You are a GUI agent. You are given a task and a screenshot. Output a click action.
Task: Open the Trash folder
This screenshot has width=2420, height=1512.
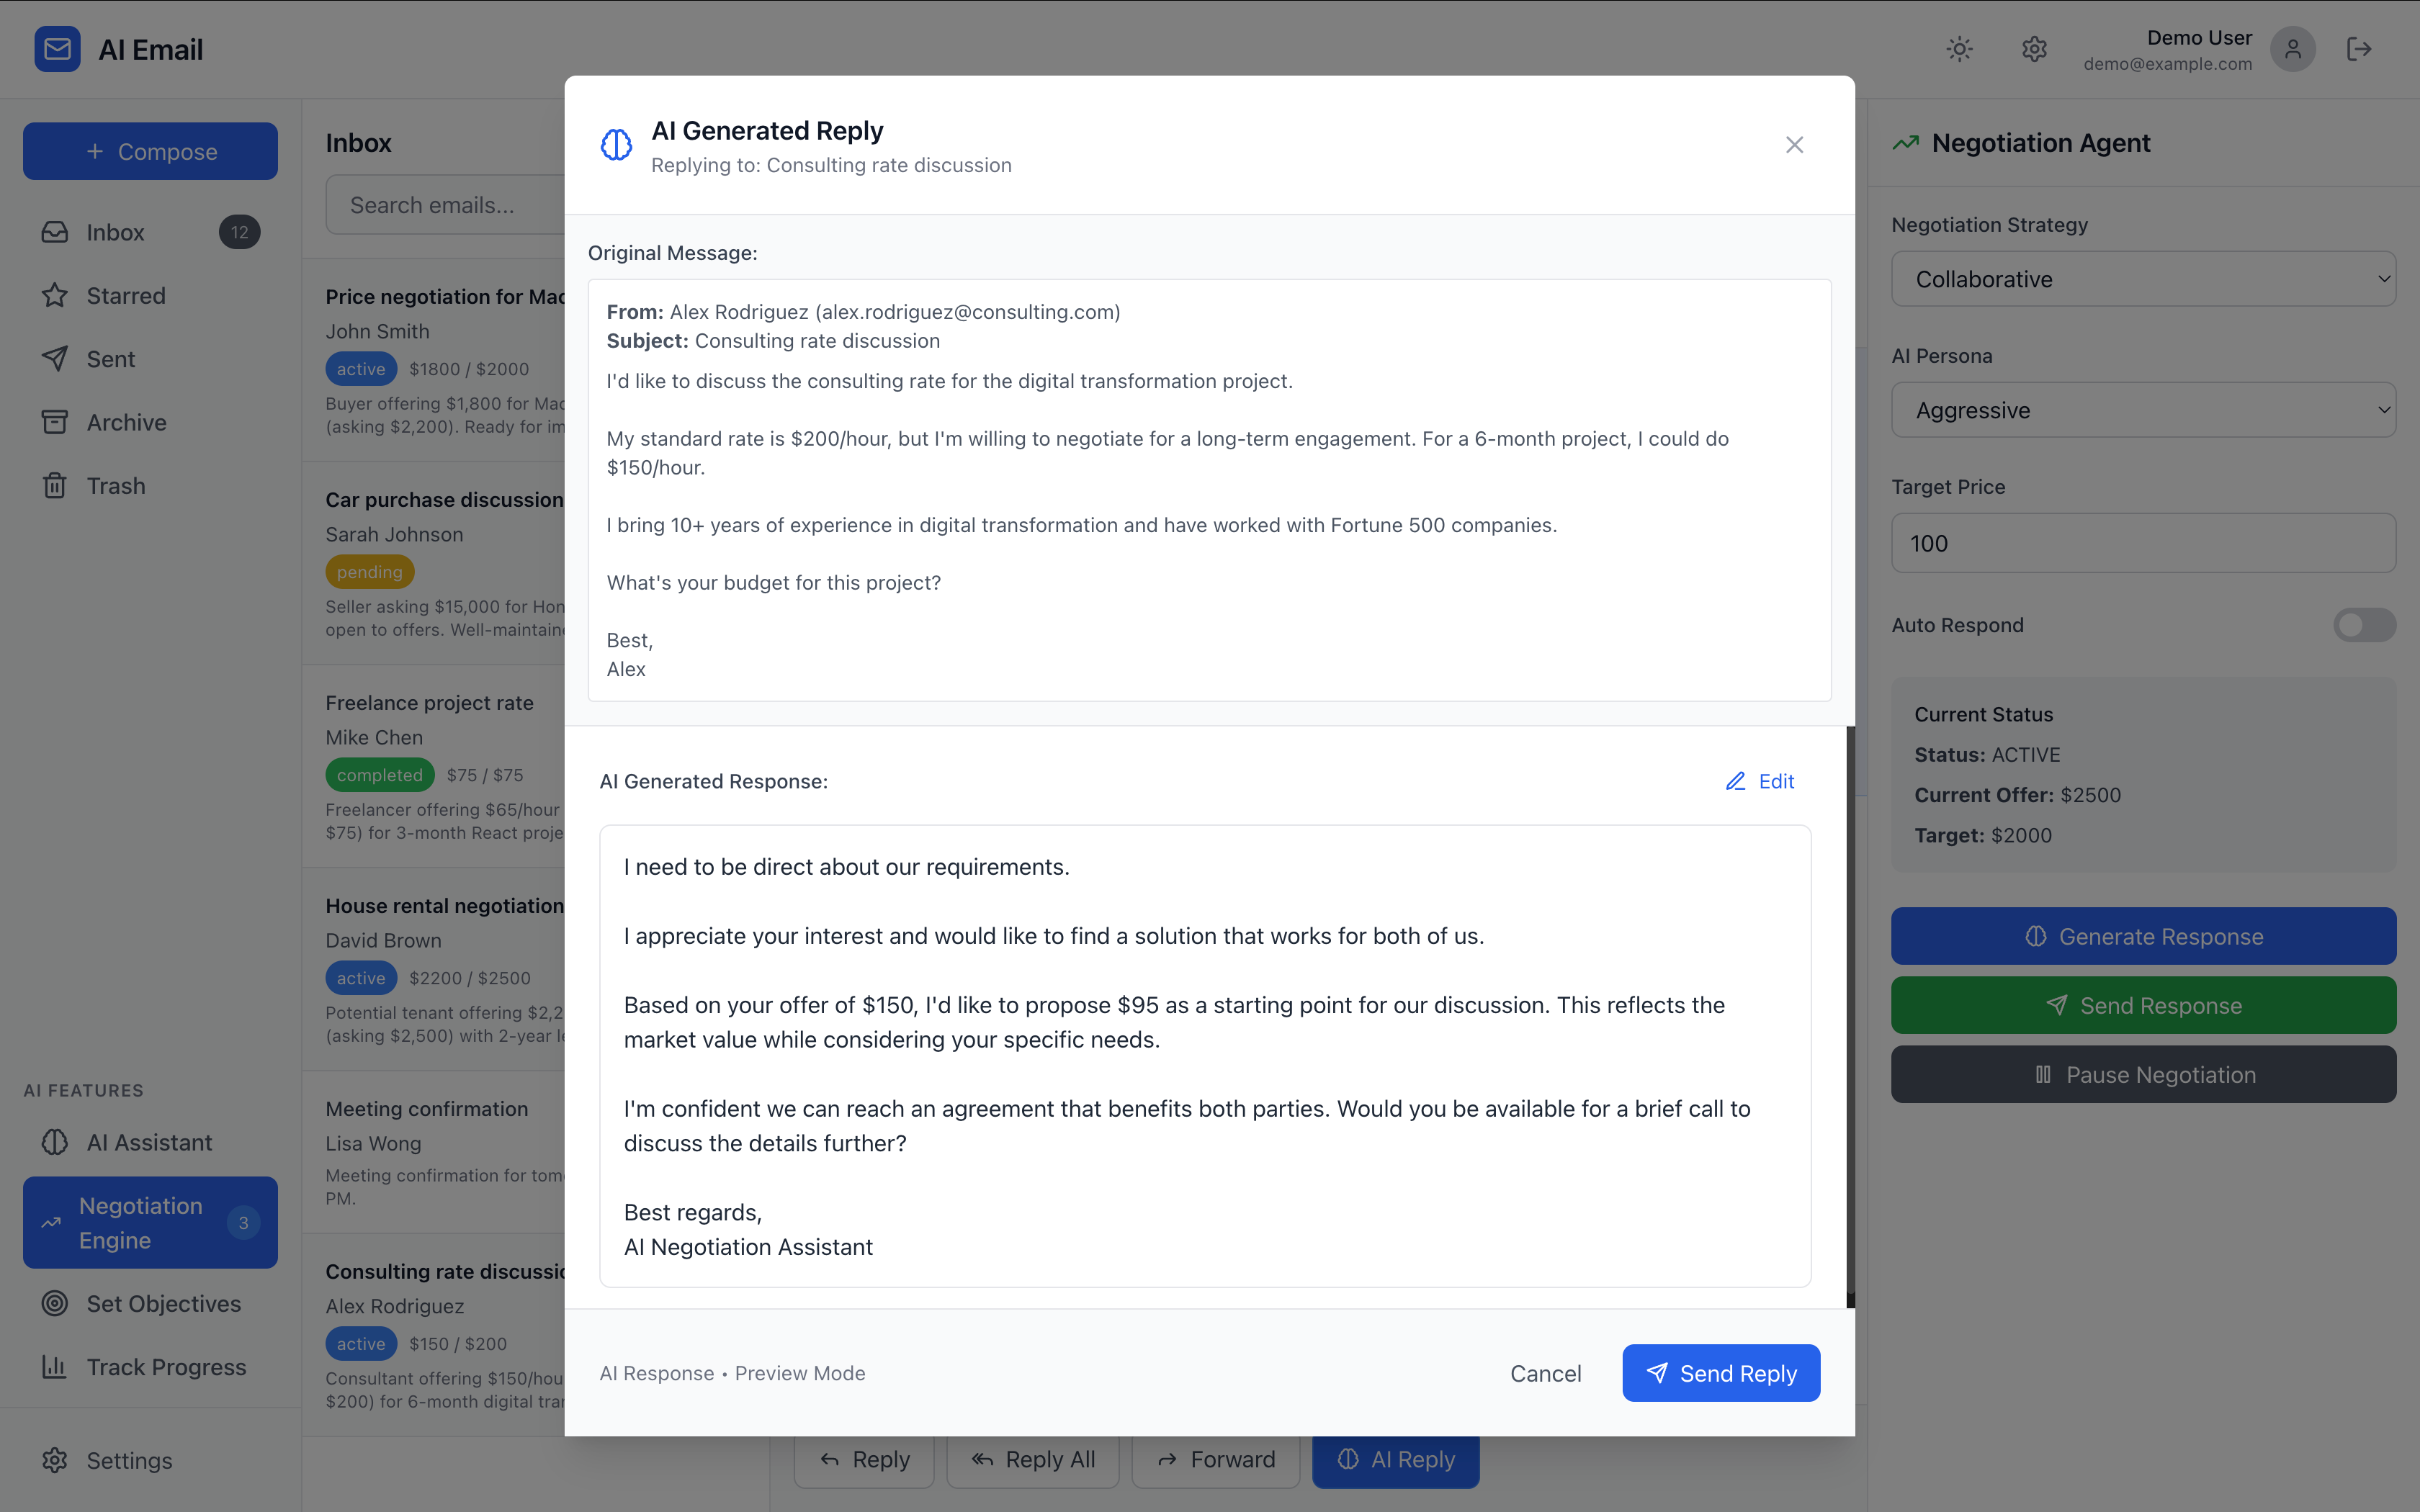(x=115, y=486)
